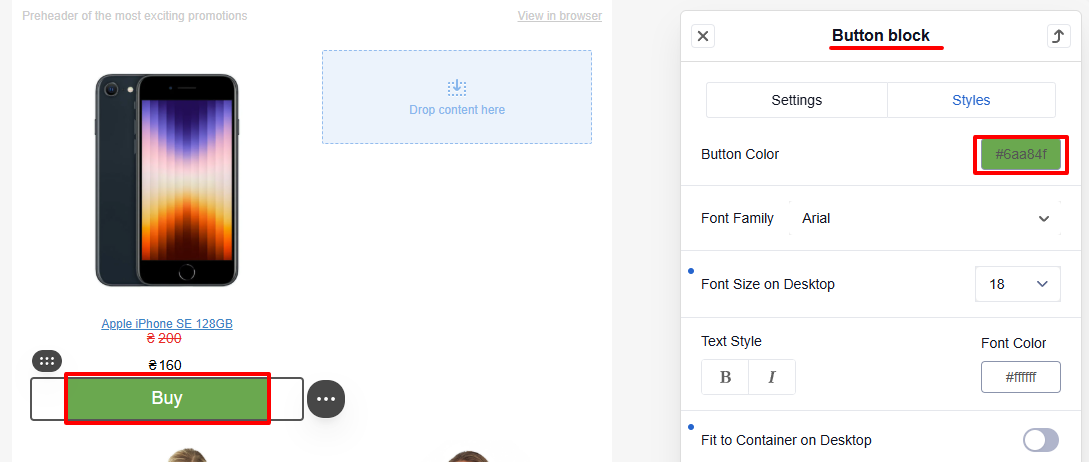Click the Font Size on Desktop label
The width and height of the screenshot is (1089, 462).
pyautogui.click(x=768, y=284)
